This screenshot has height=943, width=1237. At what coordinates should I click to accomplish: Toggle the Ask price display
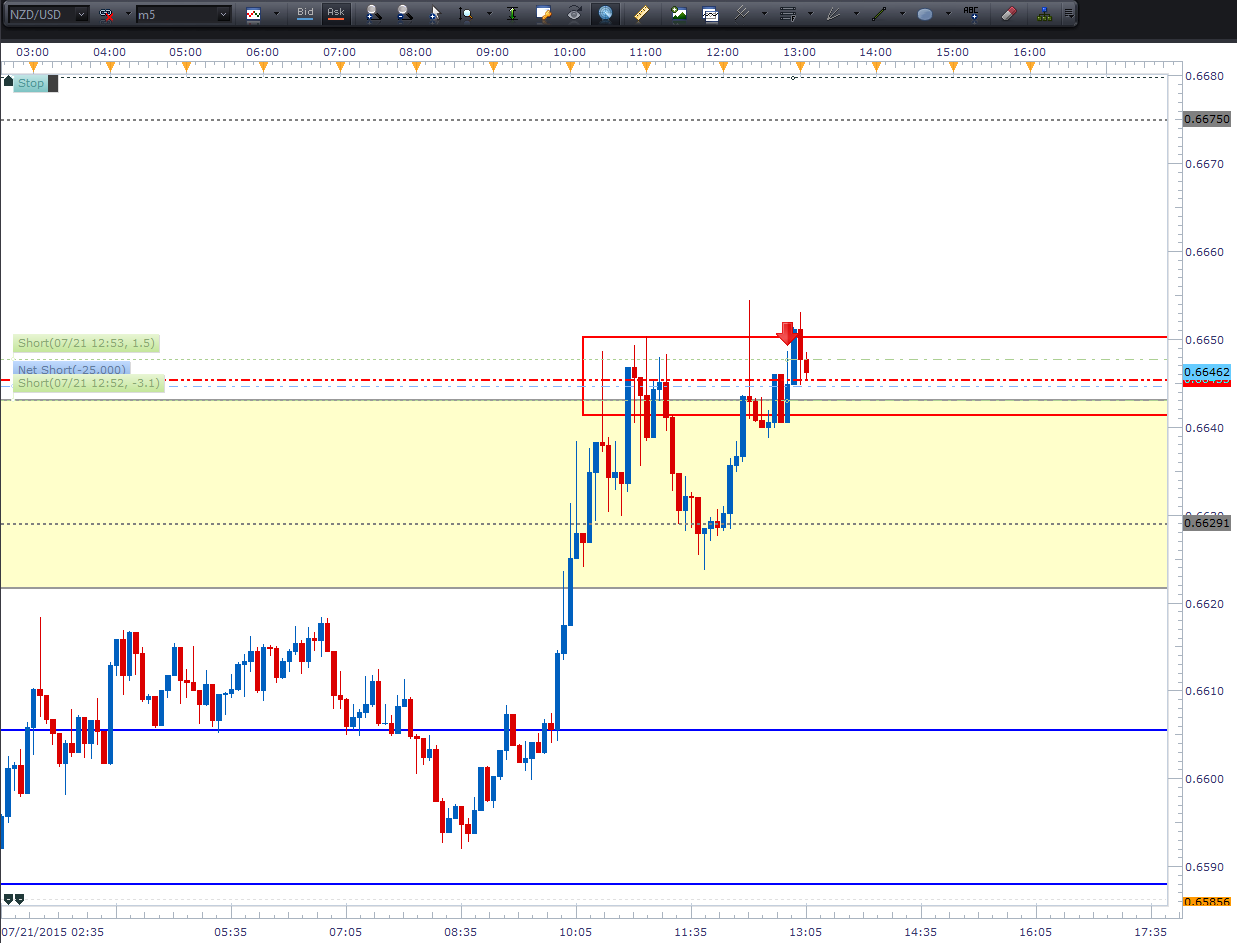336,13
